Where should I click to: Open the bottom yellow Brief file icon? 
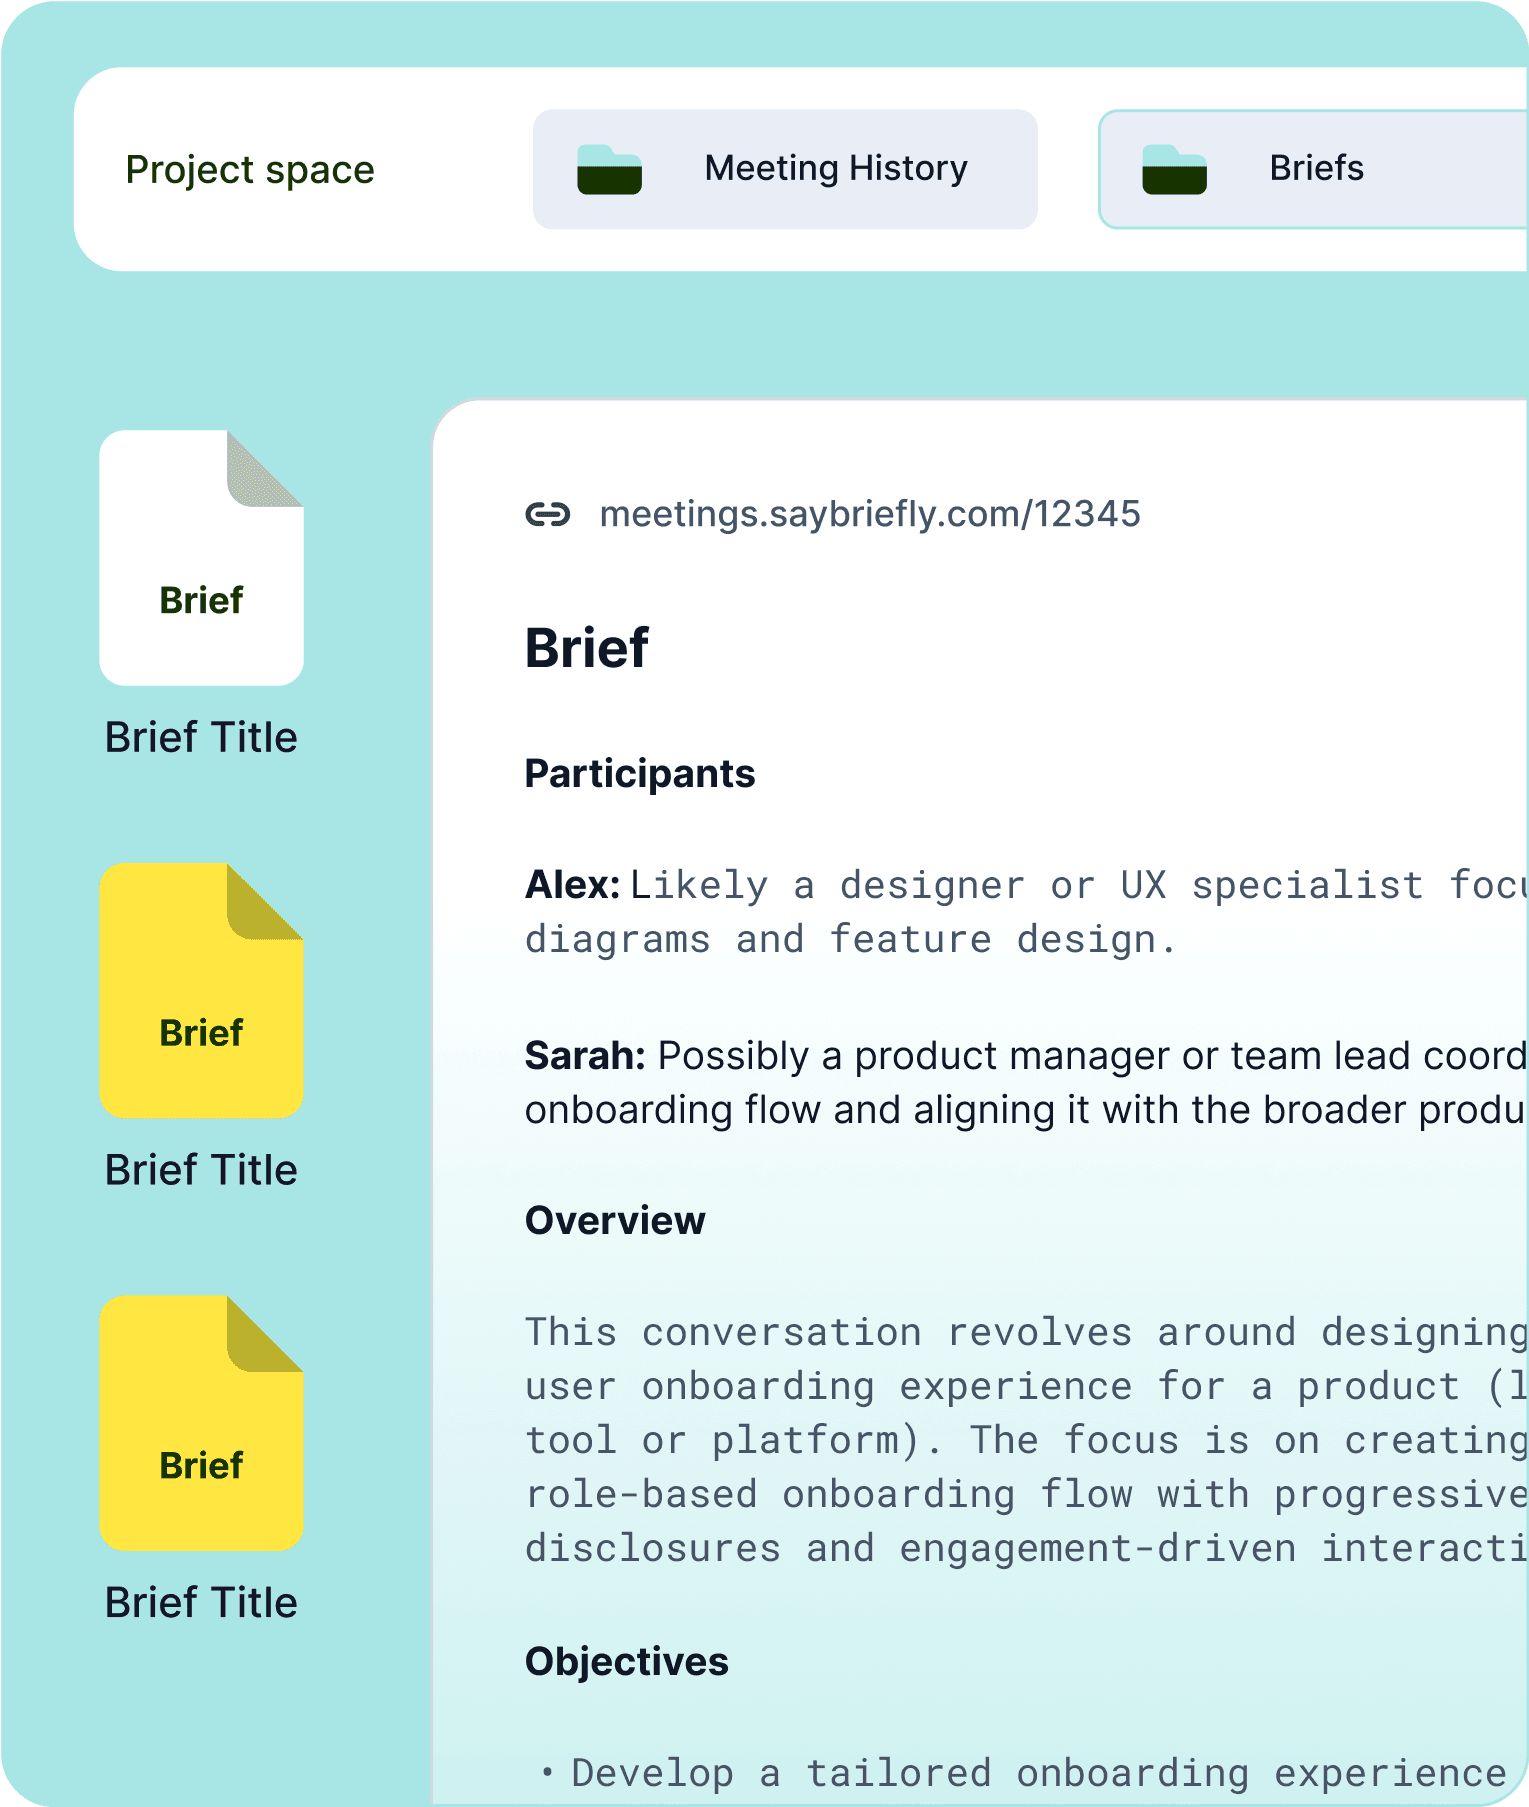pos(201,1423)
